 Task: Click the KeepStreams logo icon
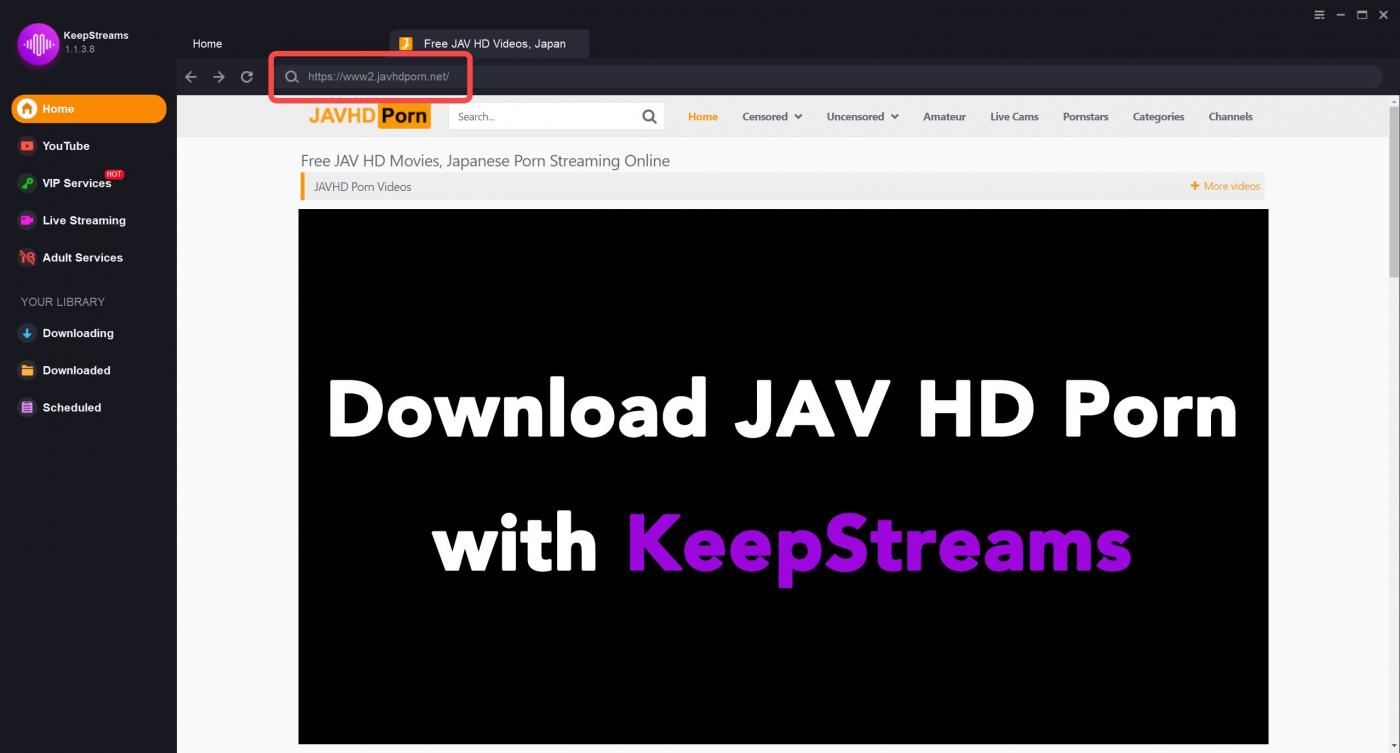(38, 44)
